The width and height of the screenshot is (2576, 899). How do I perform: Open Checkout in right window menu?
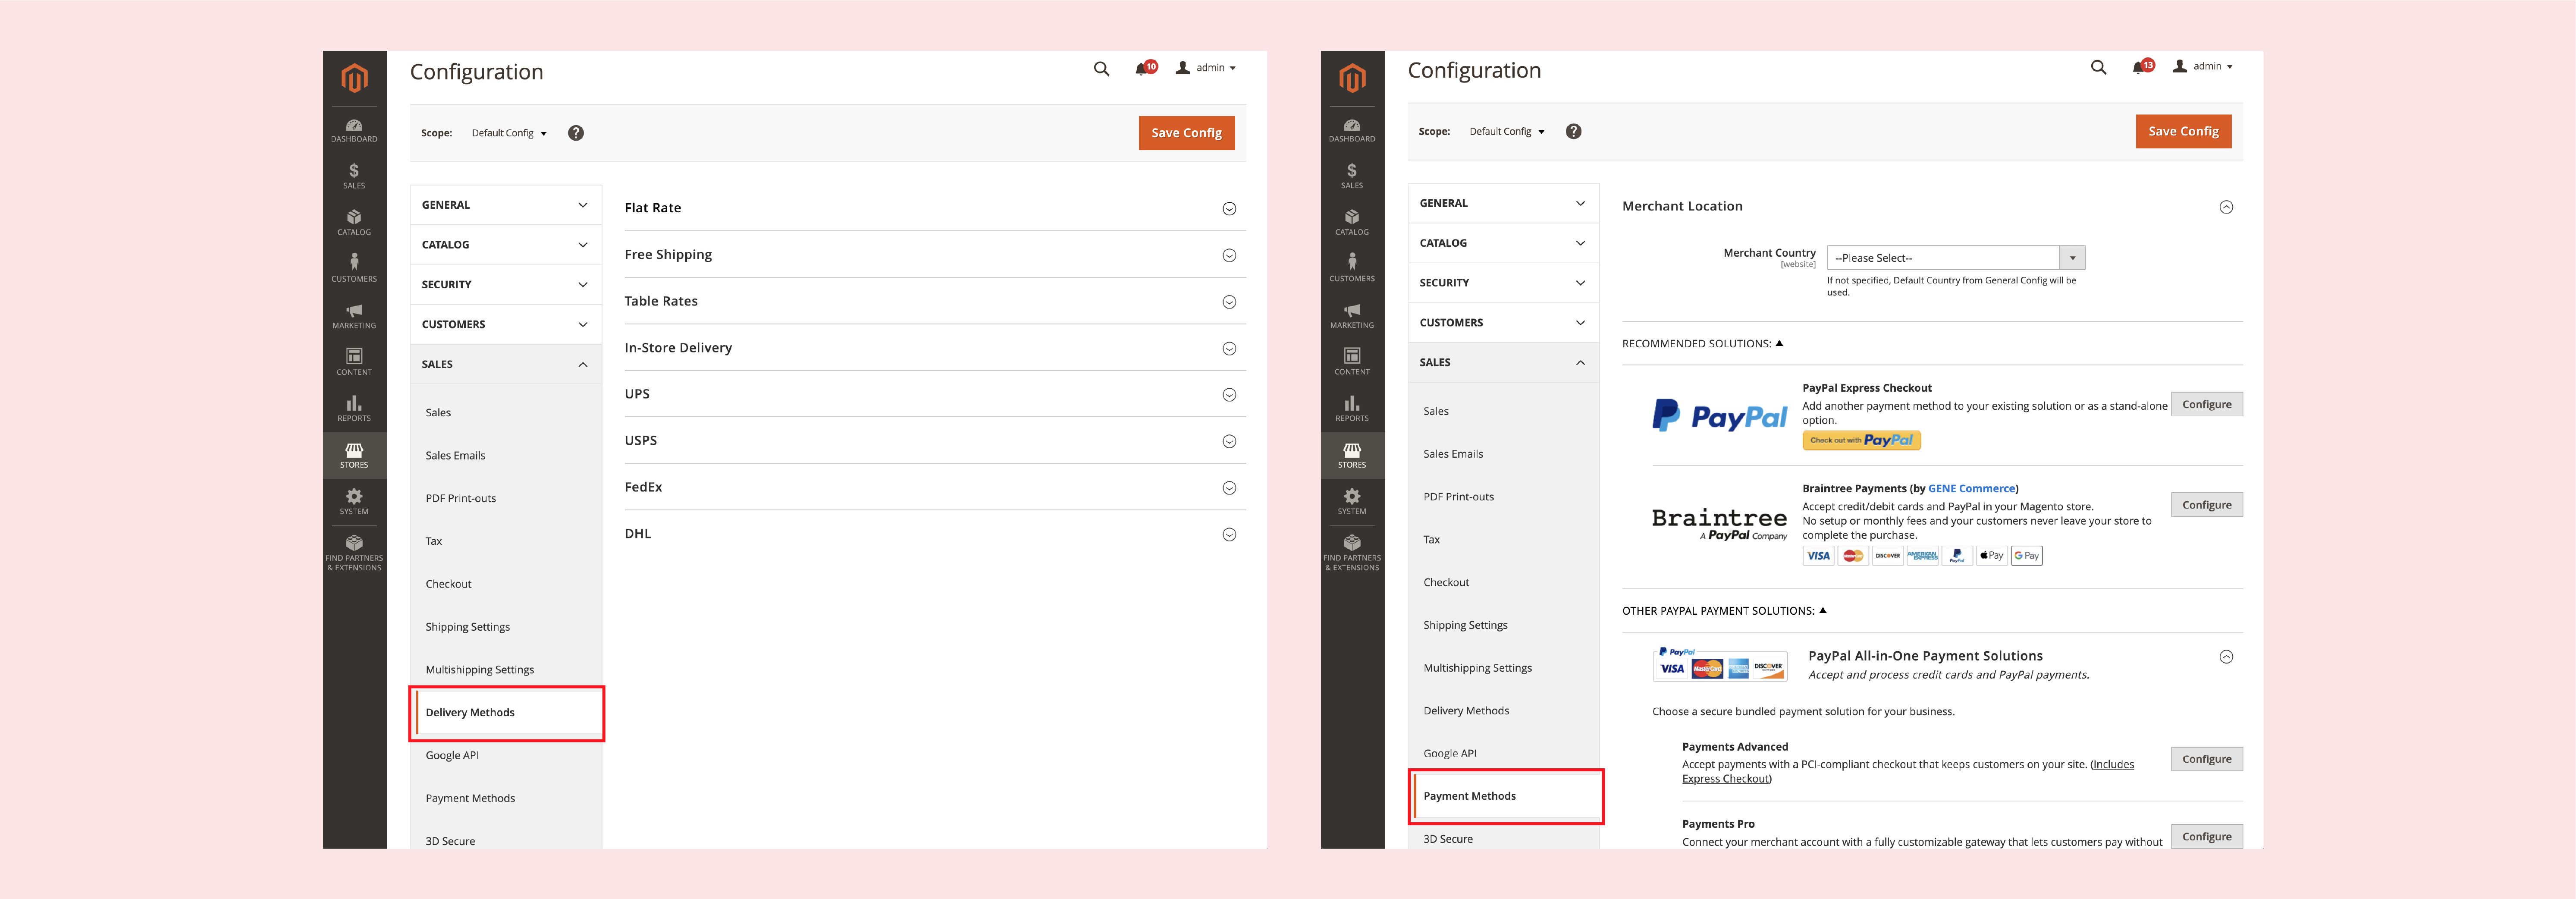(x=1446, y=582)
